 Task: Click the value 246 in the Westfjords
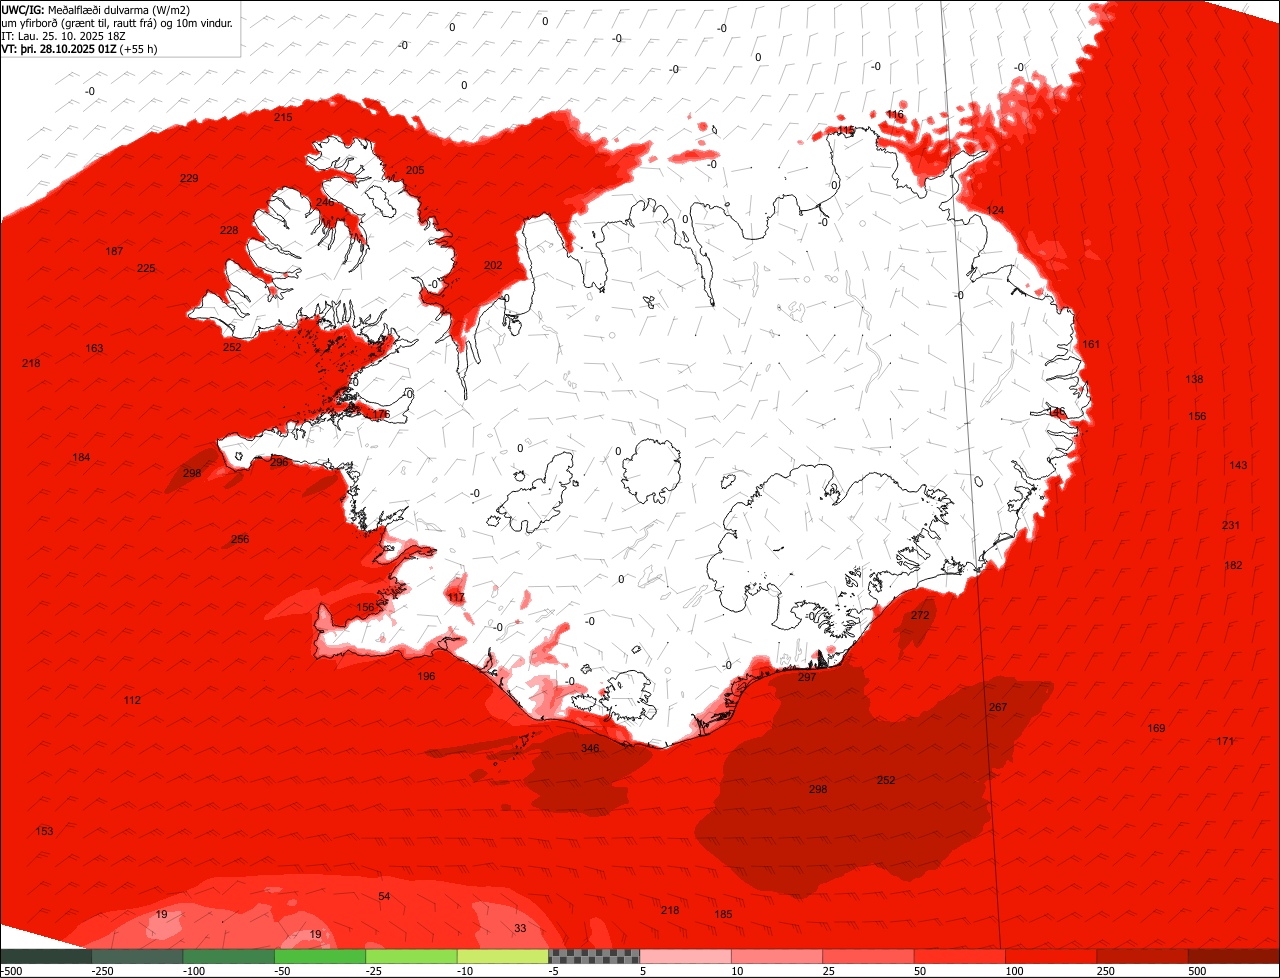(x=325, y=202)
